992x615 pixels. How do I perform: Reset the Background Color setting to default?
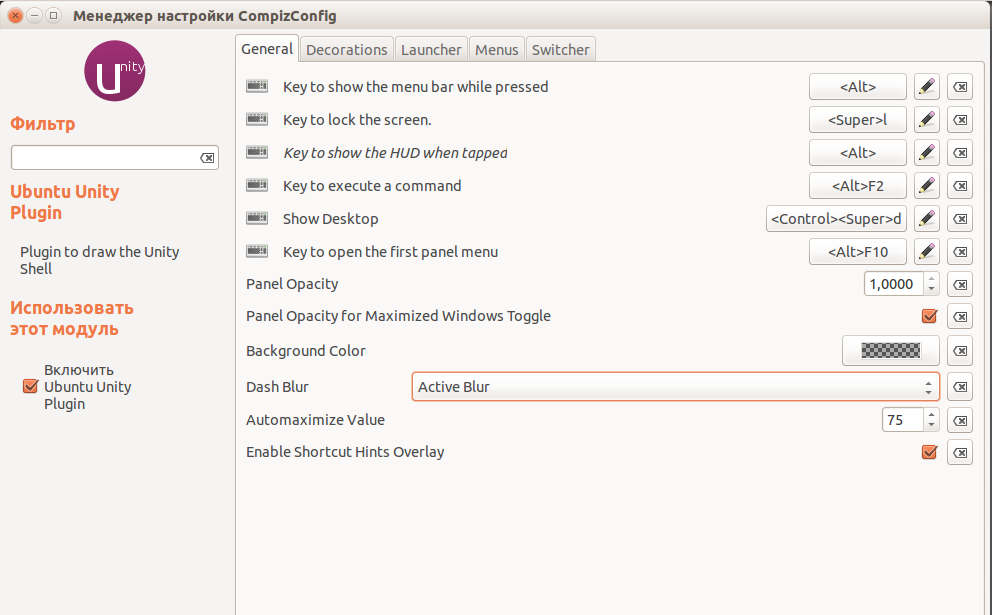(960, 351)
